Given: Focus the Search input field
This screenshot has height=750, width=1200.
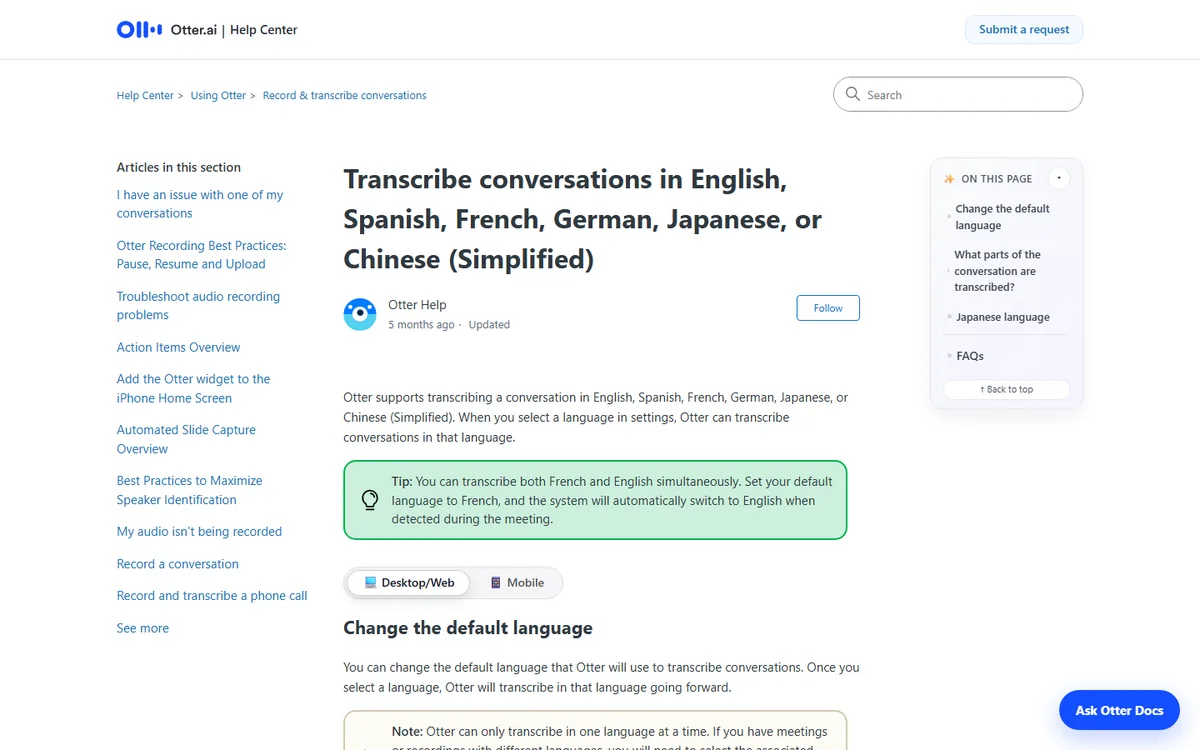Looking at the screenshot, I should 958,94.
